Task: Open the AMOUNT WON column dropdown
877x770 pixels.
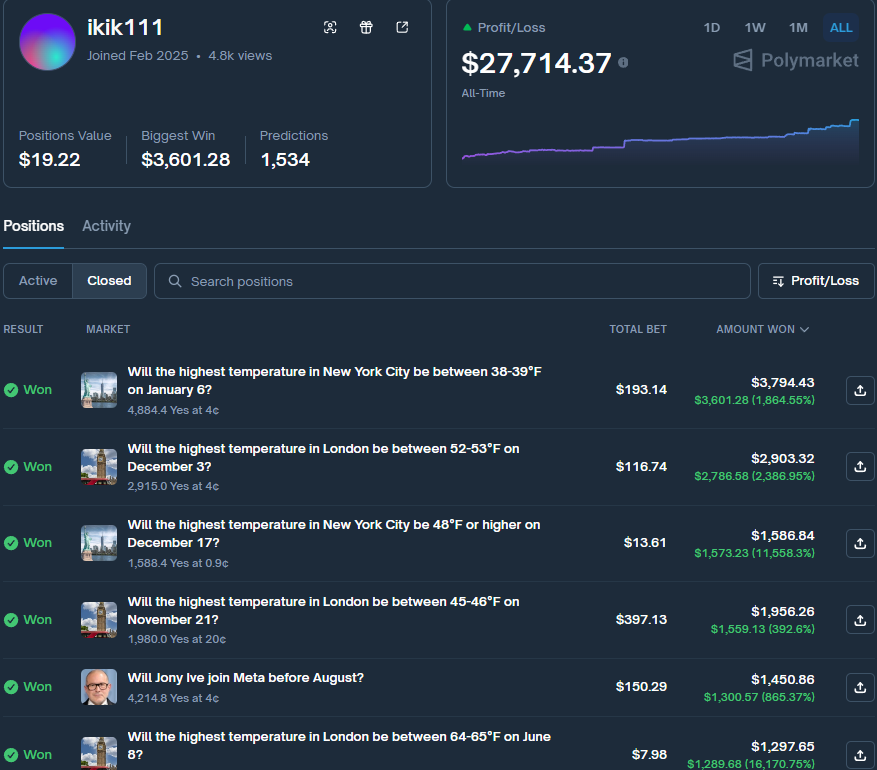Action: click(x=762, y=329)
